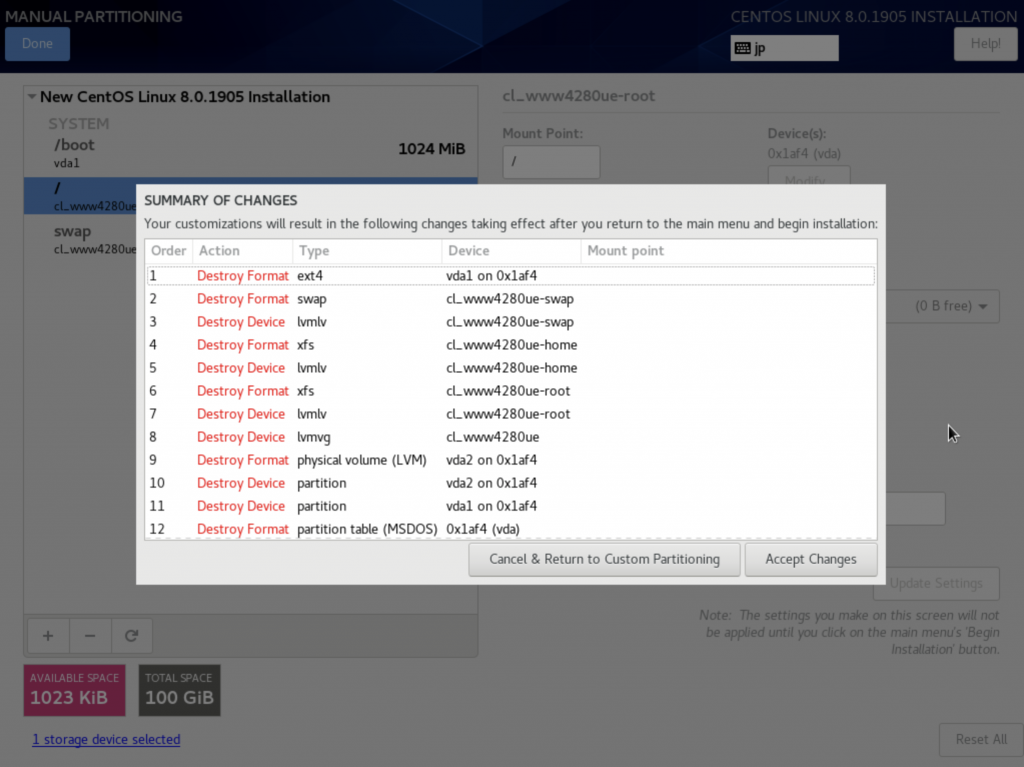Screen dimensions: 1024x767
Task: Select row 3 Destroy Device cl_www4280ue-swap
Action: pos(511,322)
